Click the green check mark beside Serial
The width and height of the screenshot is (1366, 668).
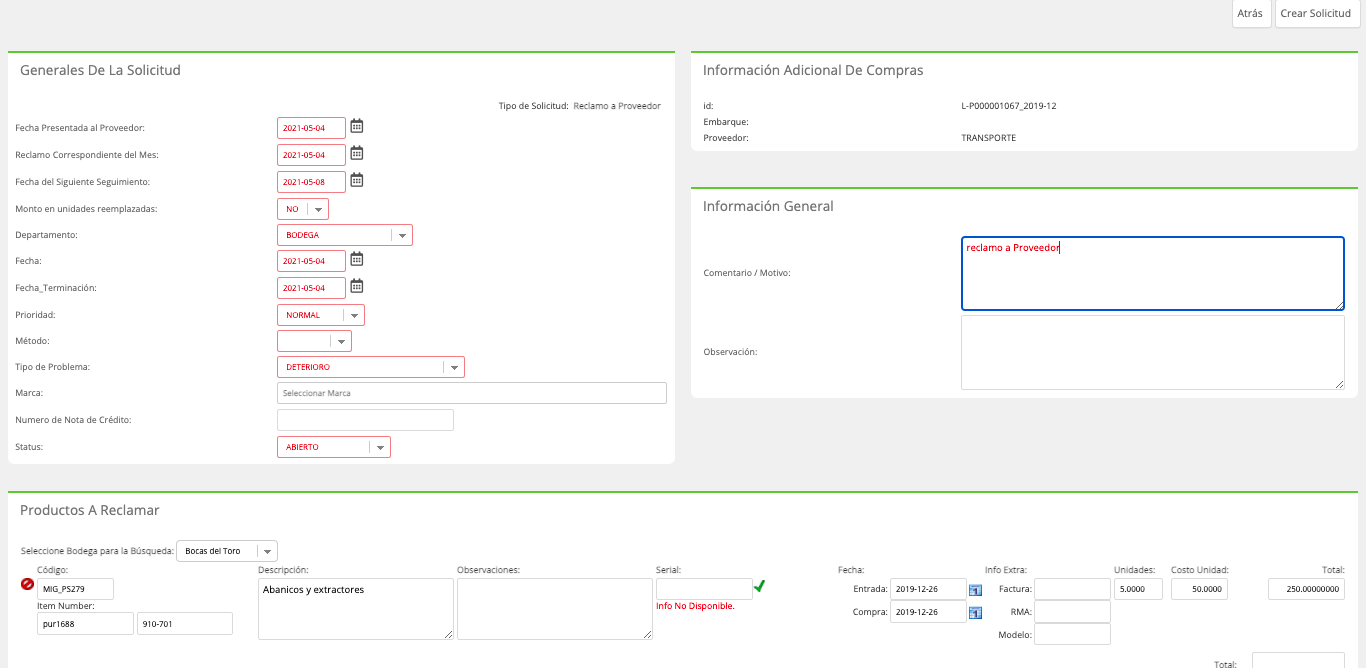pos(760,586)
